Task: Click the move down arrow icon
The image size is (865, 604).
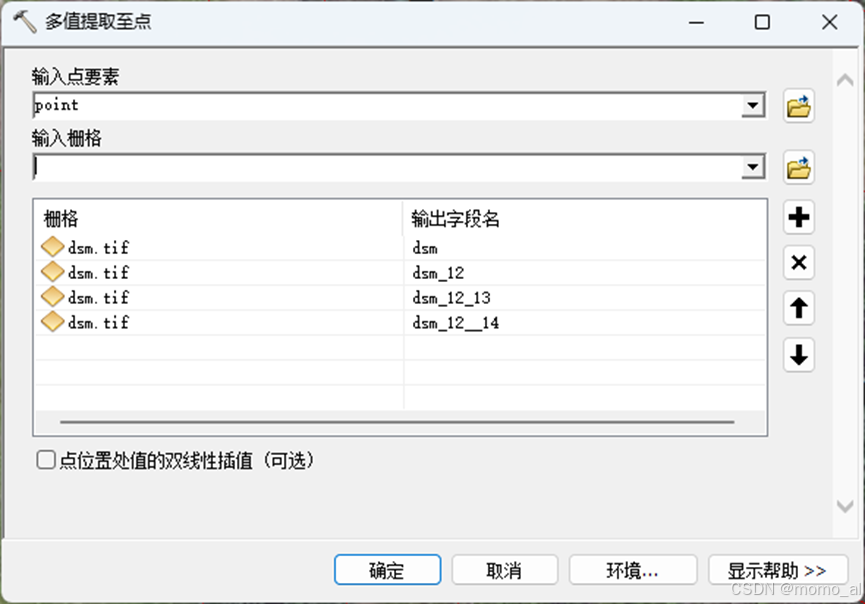Action: point(798,354)
